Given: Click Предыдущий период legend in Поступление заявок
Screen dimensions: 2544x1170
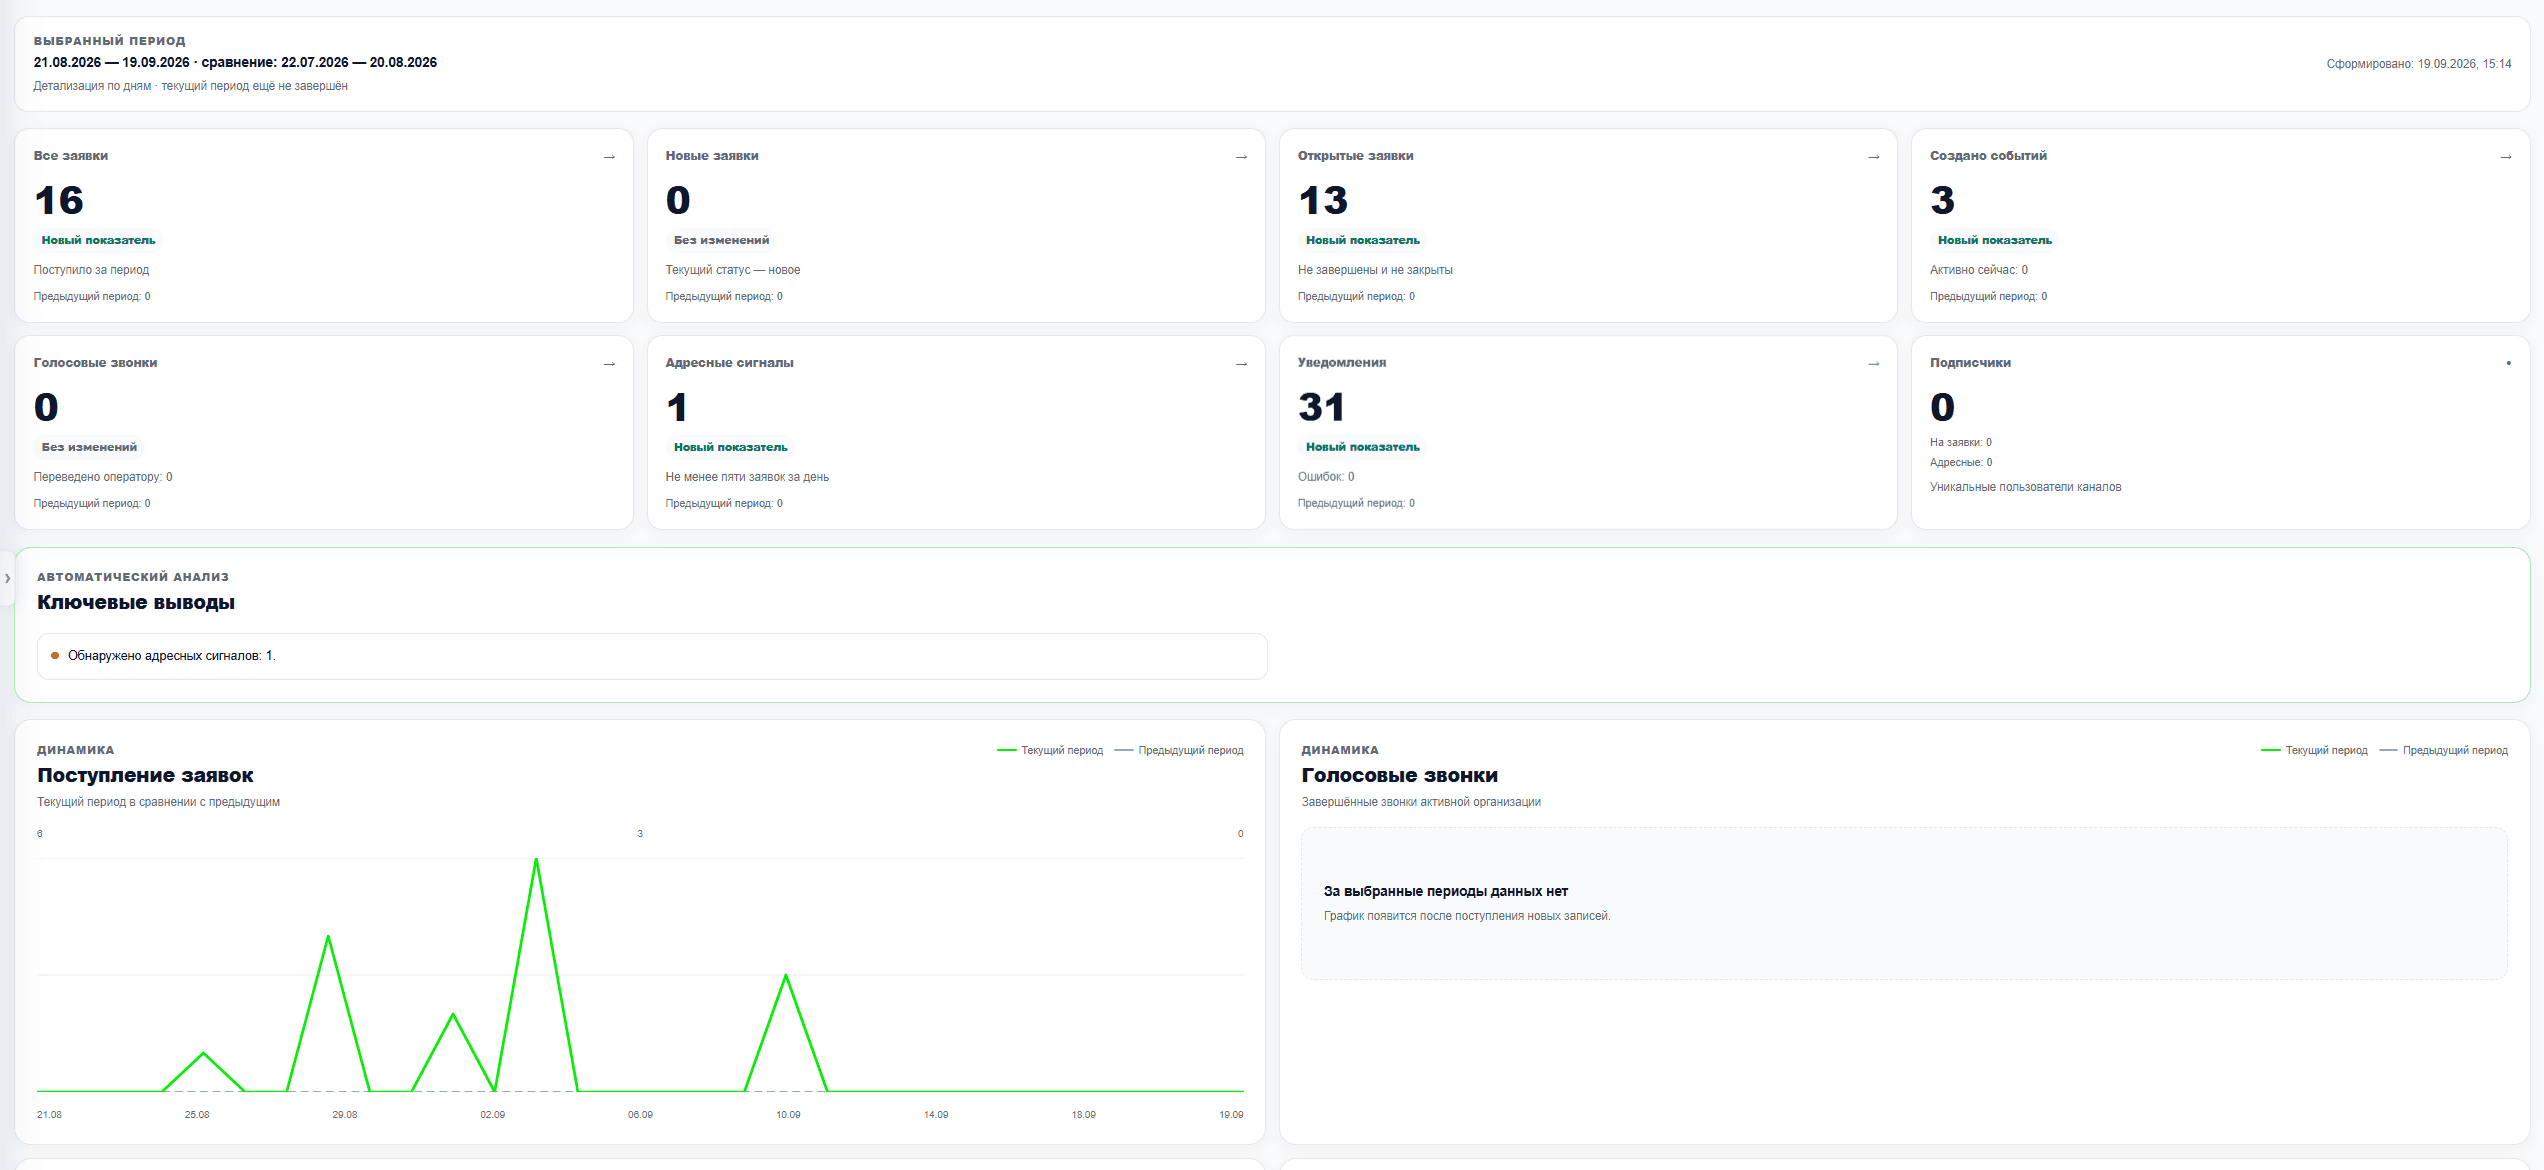Looking at the screenshot, I should (x=1179, y=750).
